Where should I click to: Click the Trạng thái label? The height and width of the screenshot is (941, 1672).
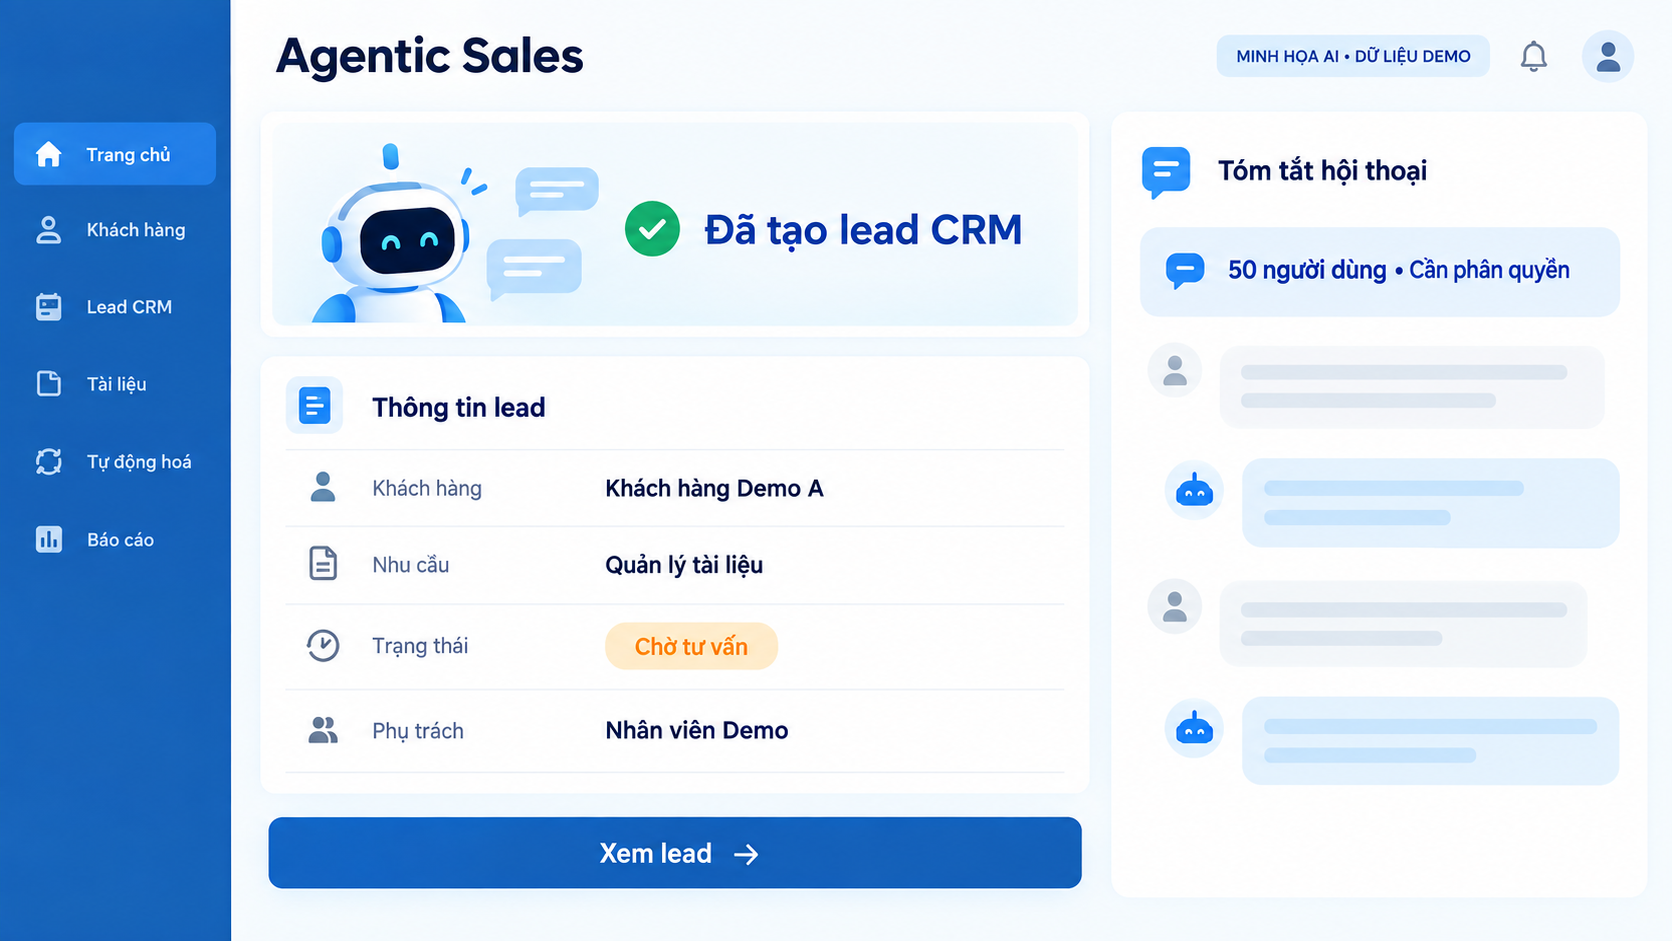click(420, 646)
